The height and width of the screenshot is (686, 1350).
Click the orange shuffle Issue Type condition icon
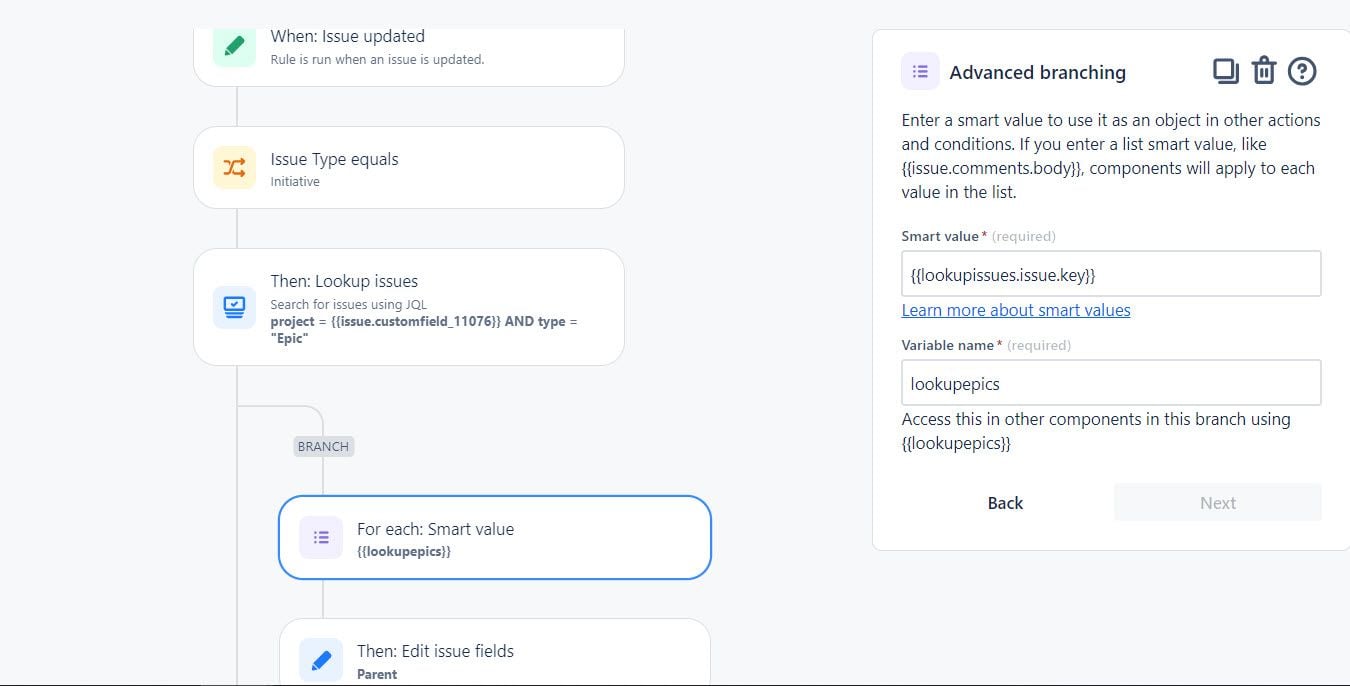click(x=234, y=167)
